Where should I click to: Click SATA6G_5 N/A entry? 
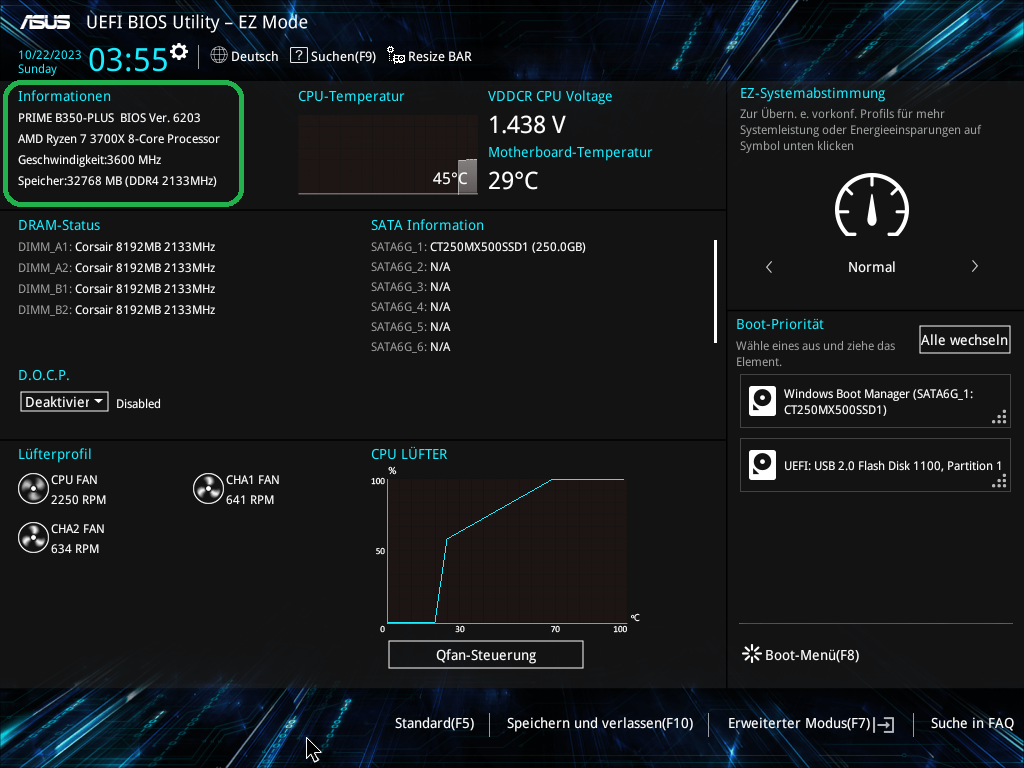411,327
